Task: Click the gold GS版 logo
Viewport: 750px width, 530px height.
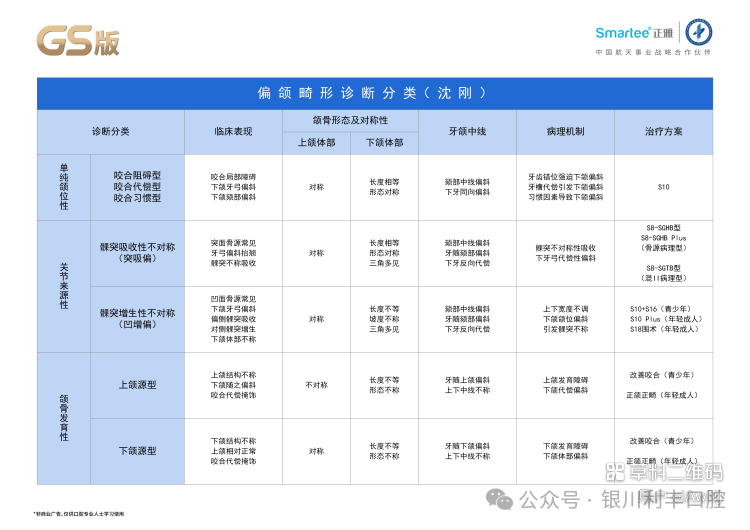Action: point(78,40)
